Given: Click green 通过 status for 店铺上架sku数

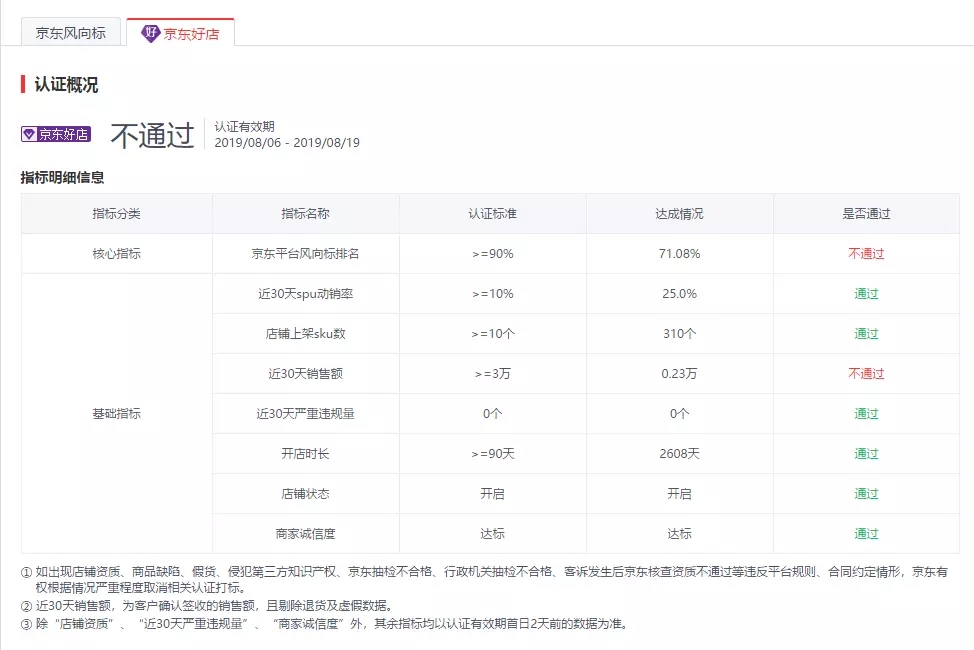Looking at the screenshot, I should click(866, 334).
